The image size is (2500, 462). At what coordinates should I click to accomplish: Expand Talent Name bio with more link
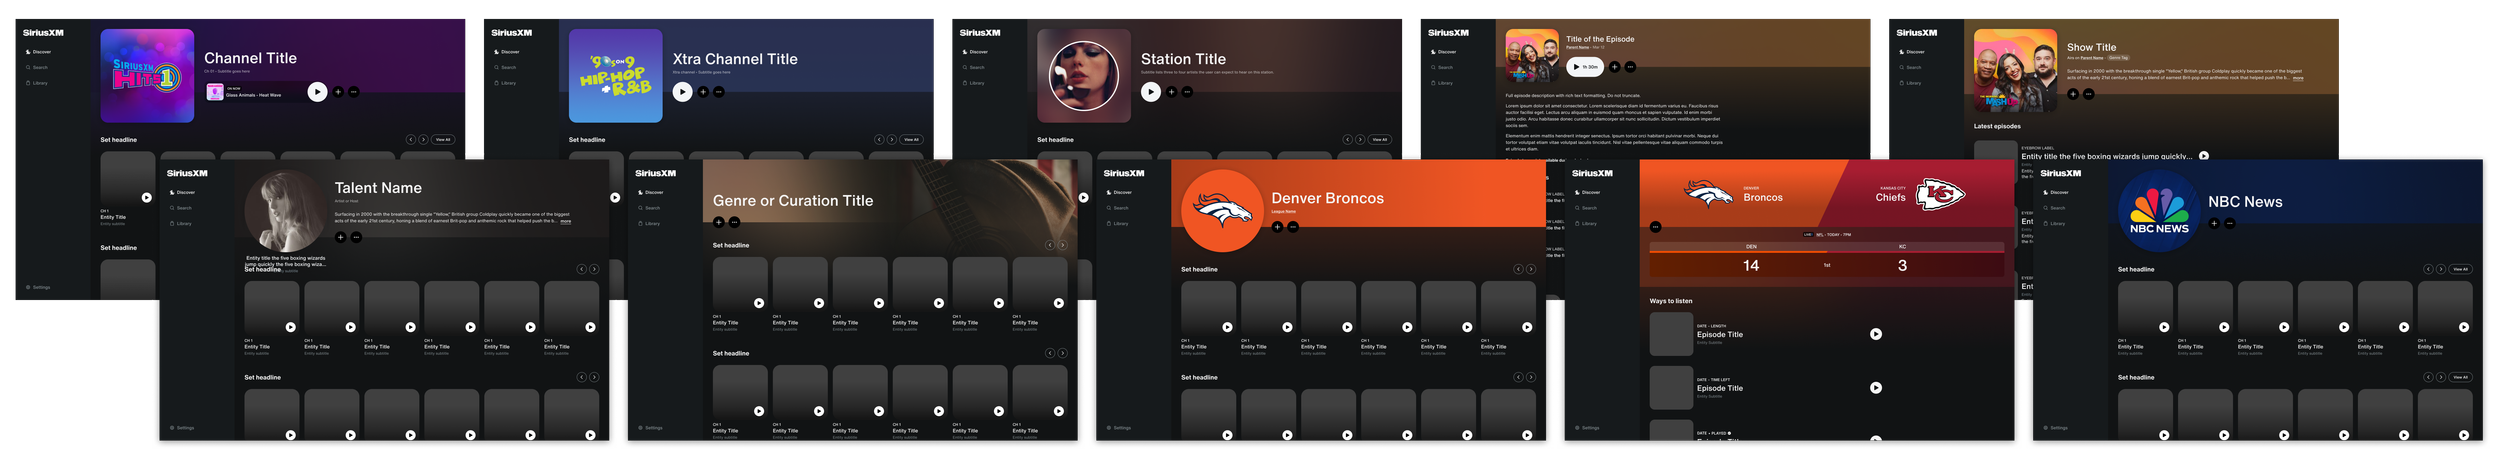click(566, 221)
